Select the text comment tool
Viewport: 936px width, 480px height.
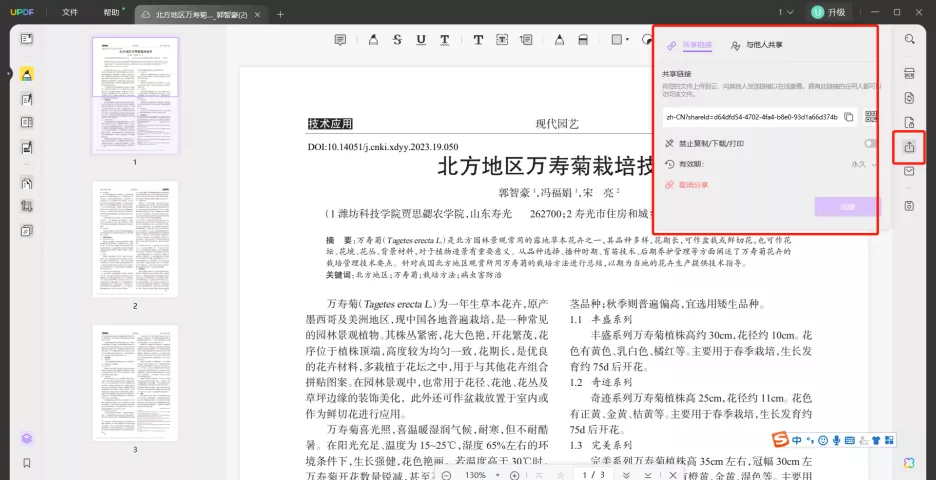click(478, 40)
